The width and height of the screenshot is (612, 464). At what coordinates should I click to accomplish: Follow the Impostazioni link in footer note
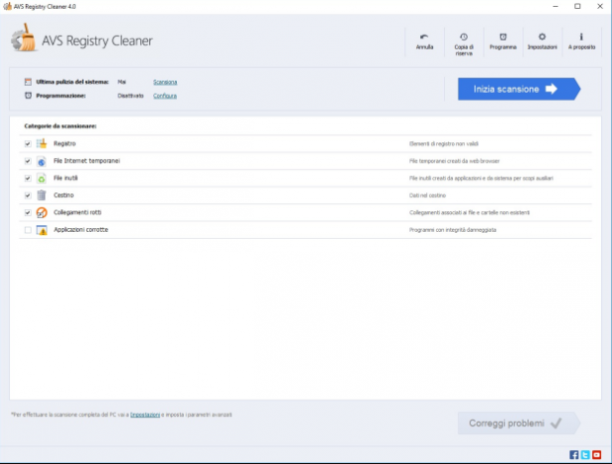point(145,414)
